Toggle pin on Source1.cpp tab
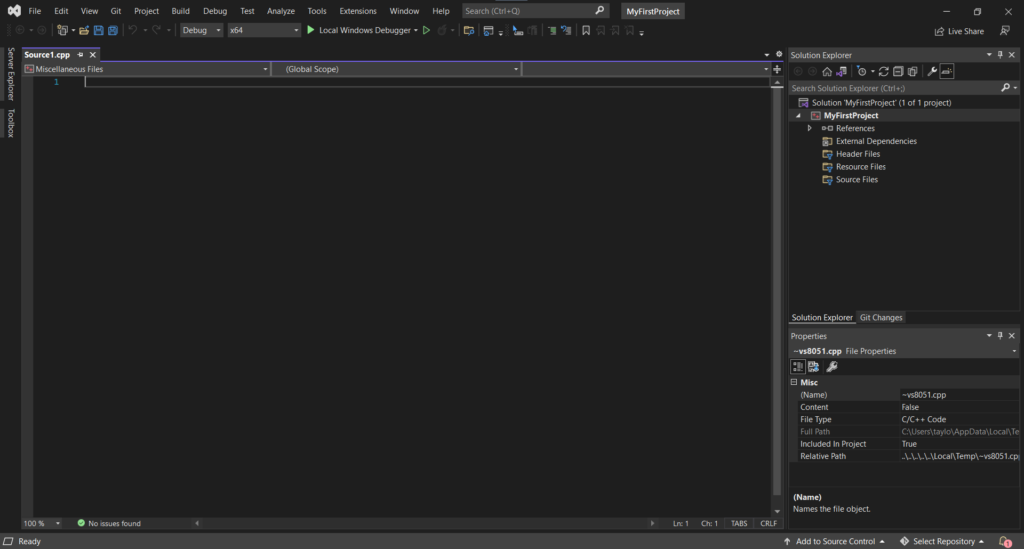This screenshot has height=549, width=1024. pos(80,55)
